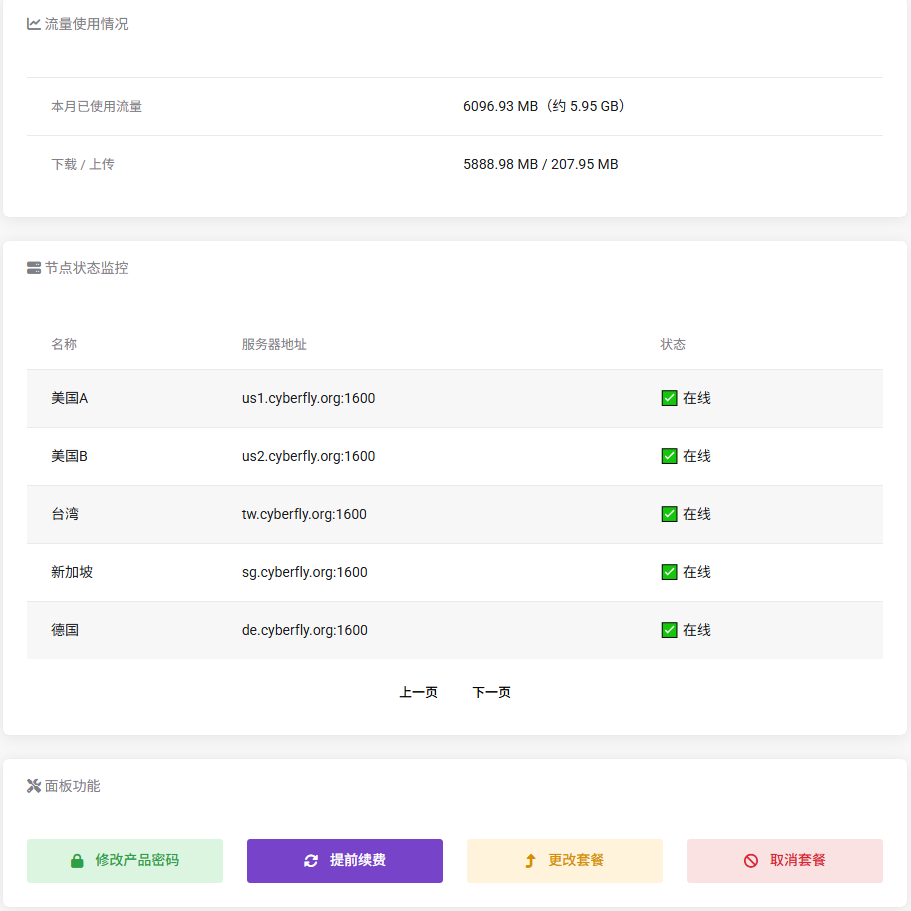Select the 状态 column header
Image resolution: width=911 pixels, height=911 pixels.
[673, 344]
